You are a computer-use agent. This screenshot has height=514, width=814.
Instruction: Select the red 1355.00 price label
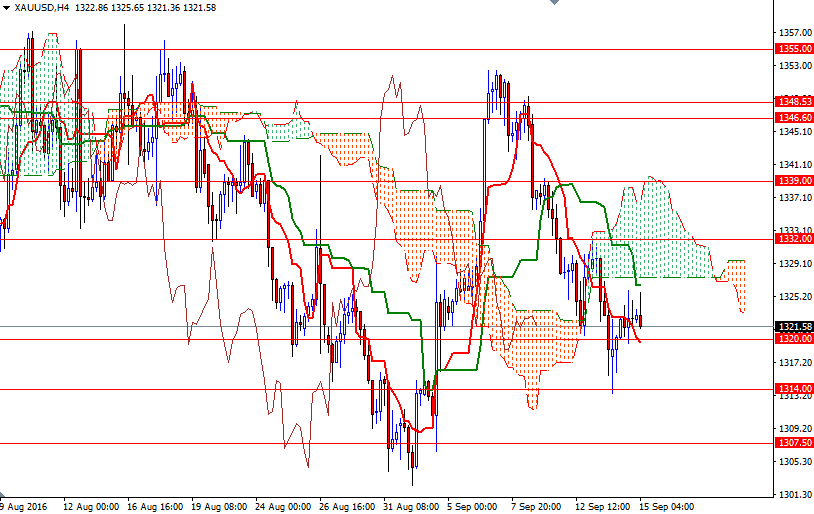(794, 49)
